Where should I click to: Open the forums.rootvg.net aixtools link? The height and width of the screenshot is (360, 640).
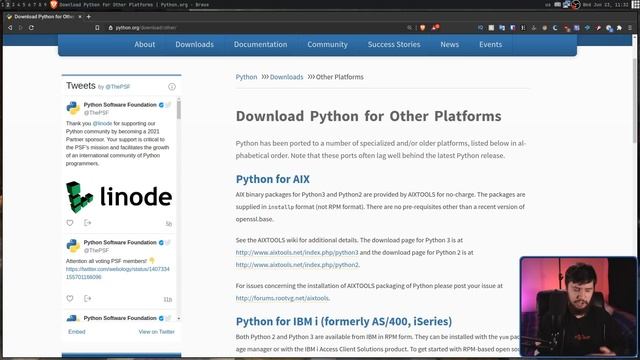[x=282, y=298]
